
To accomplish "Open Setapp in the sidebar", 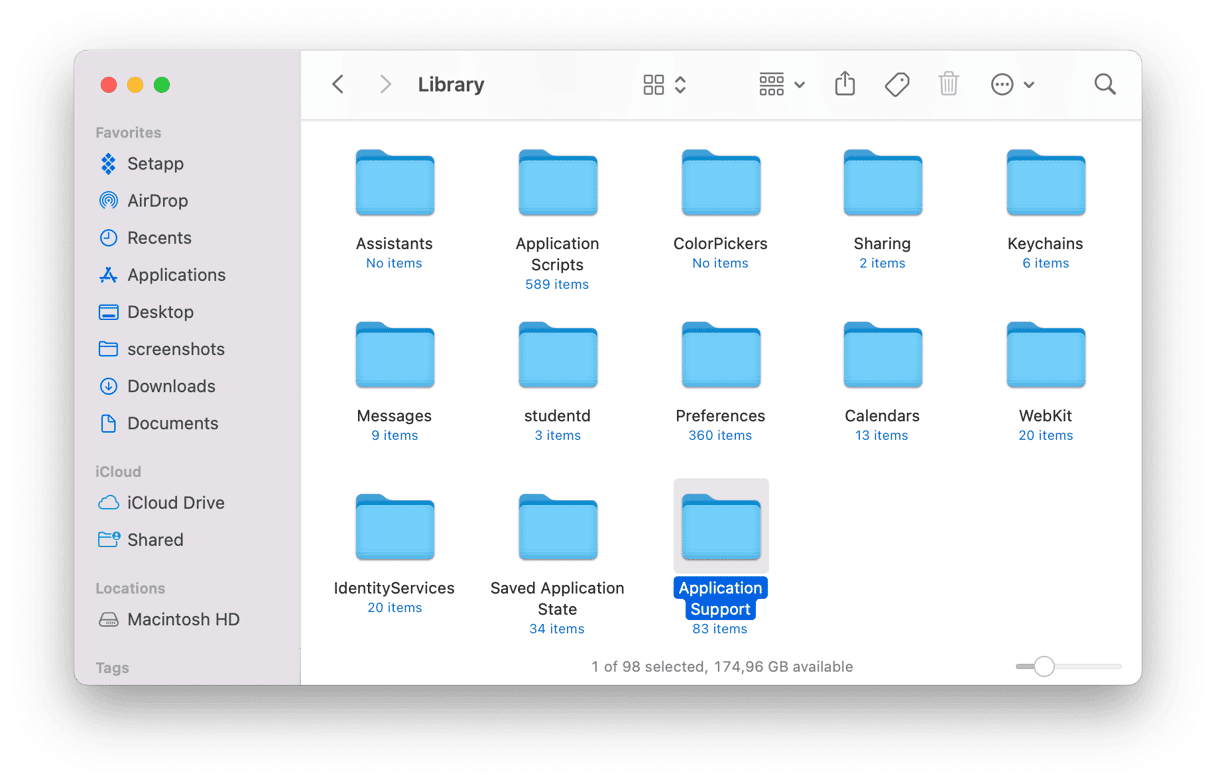I will (x=155, y=164).
